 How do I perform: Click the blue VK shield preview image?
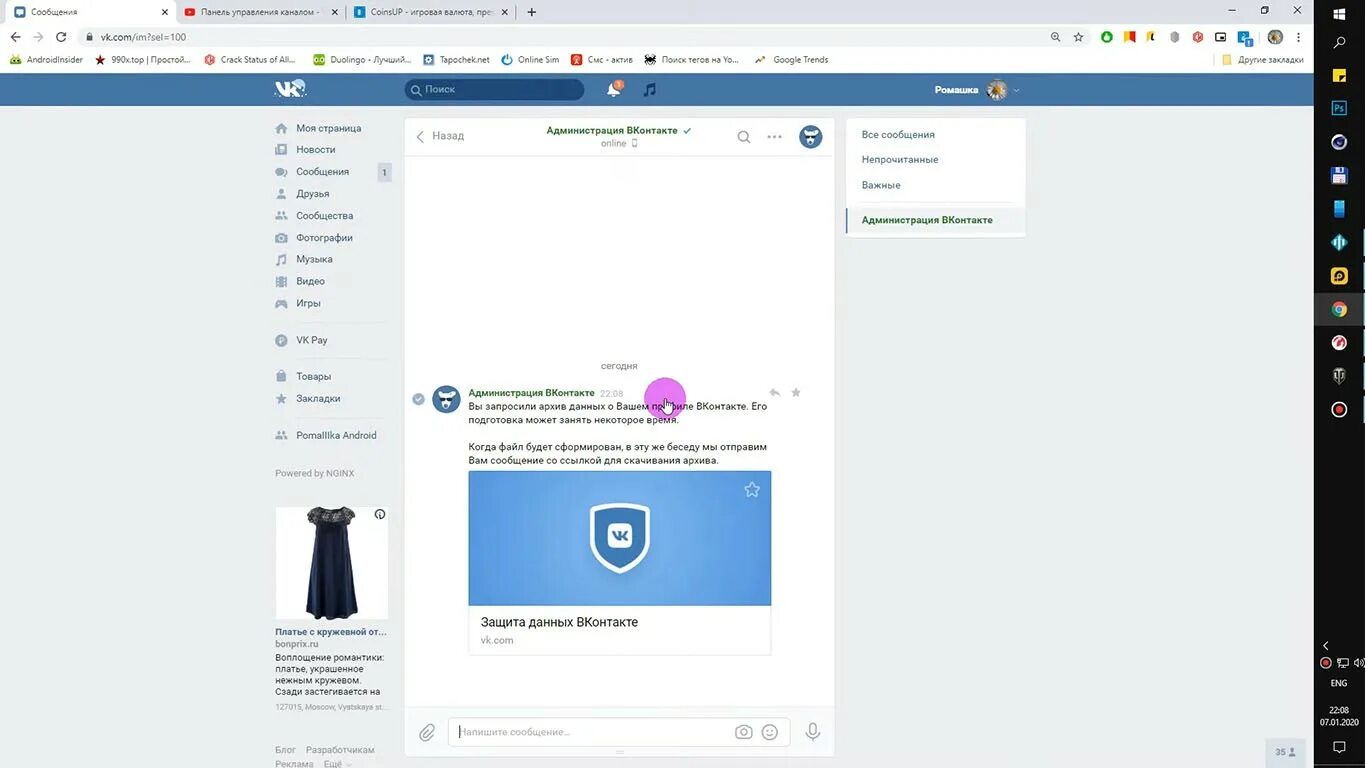pos(619,538)
